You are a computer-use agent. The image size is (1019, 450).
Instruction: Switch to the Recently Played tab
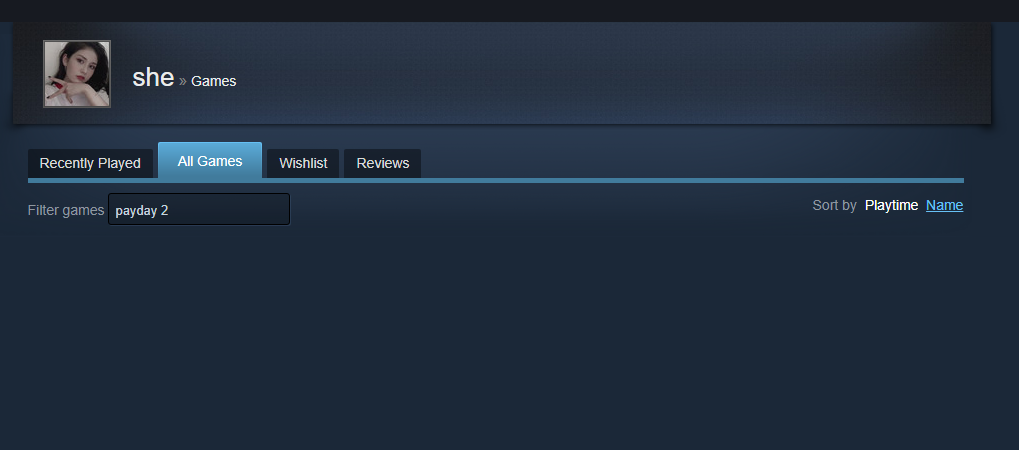click(x=90, y=163)
